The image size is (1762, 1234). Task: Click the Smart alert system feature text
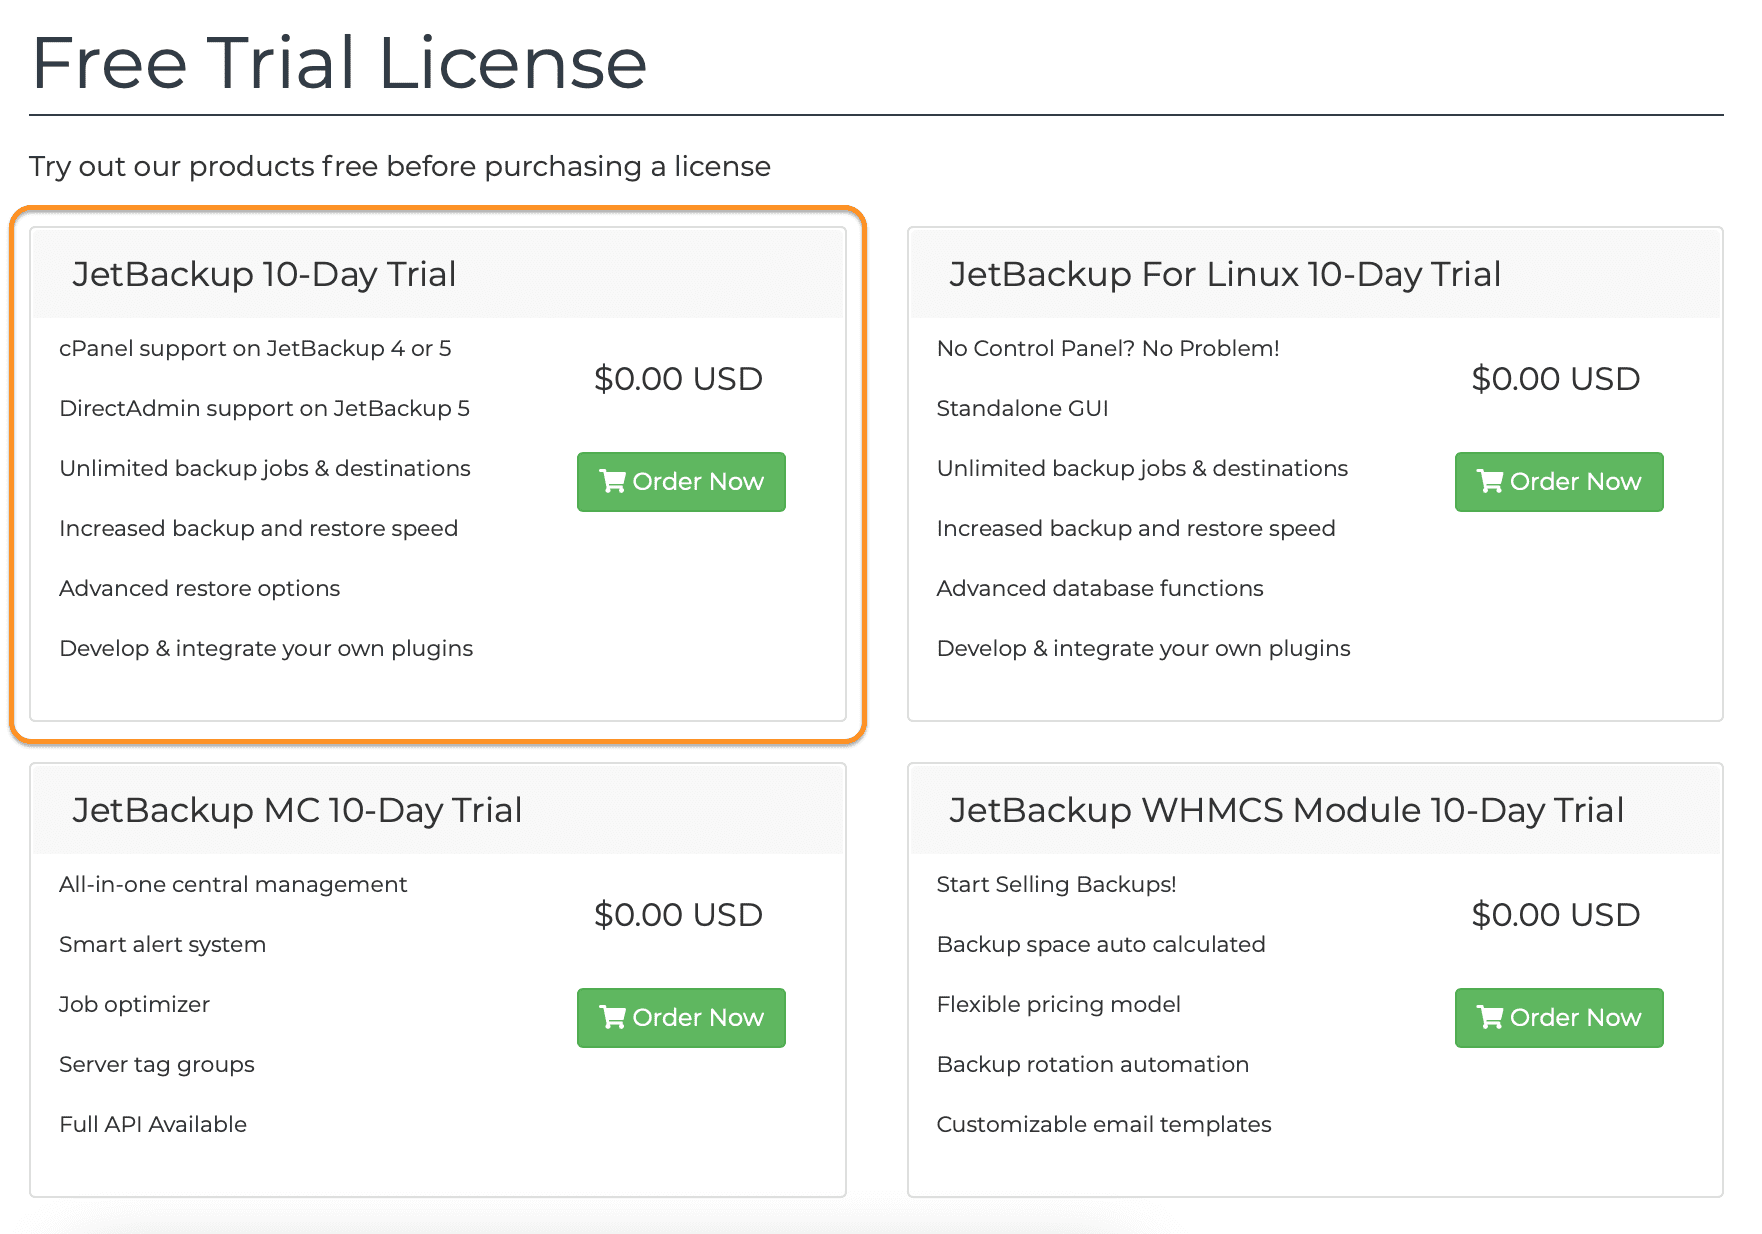tap(162, 944)
